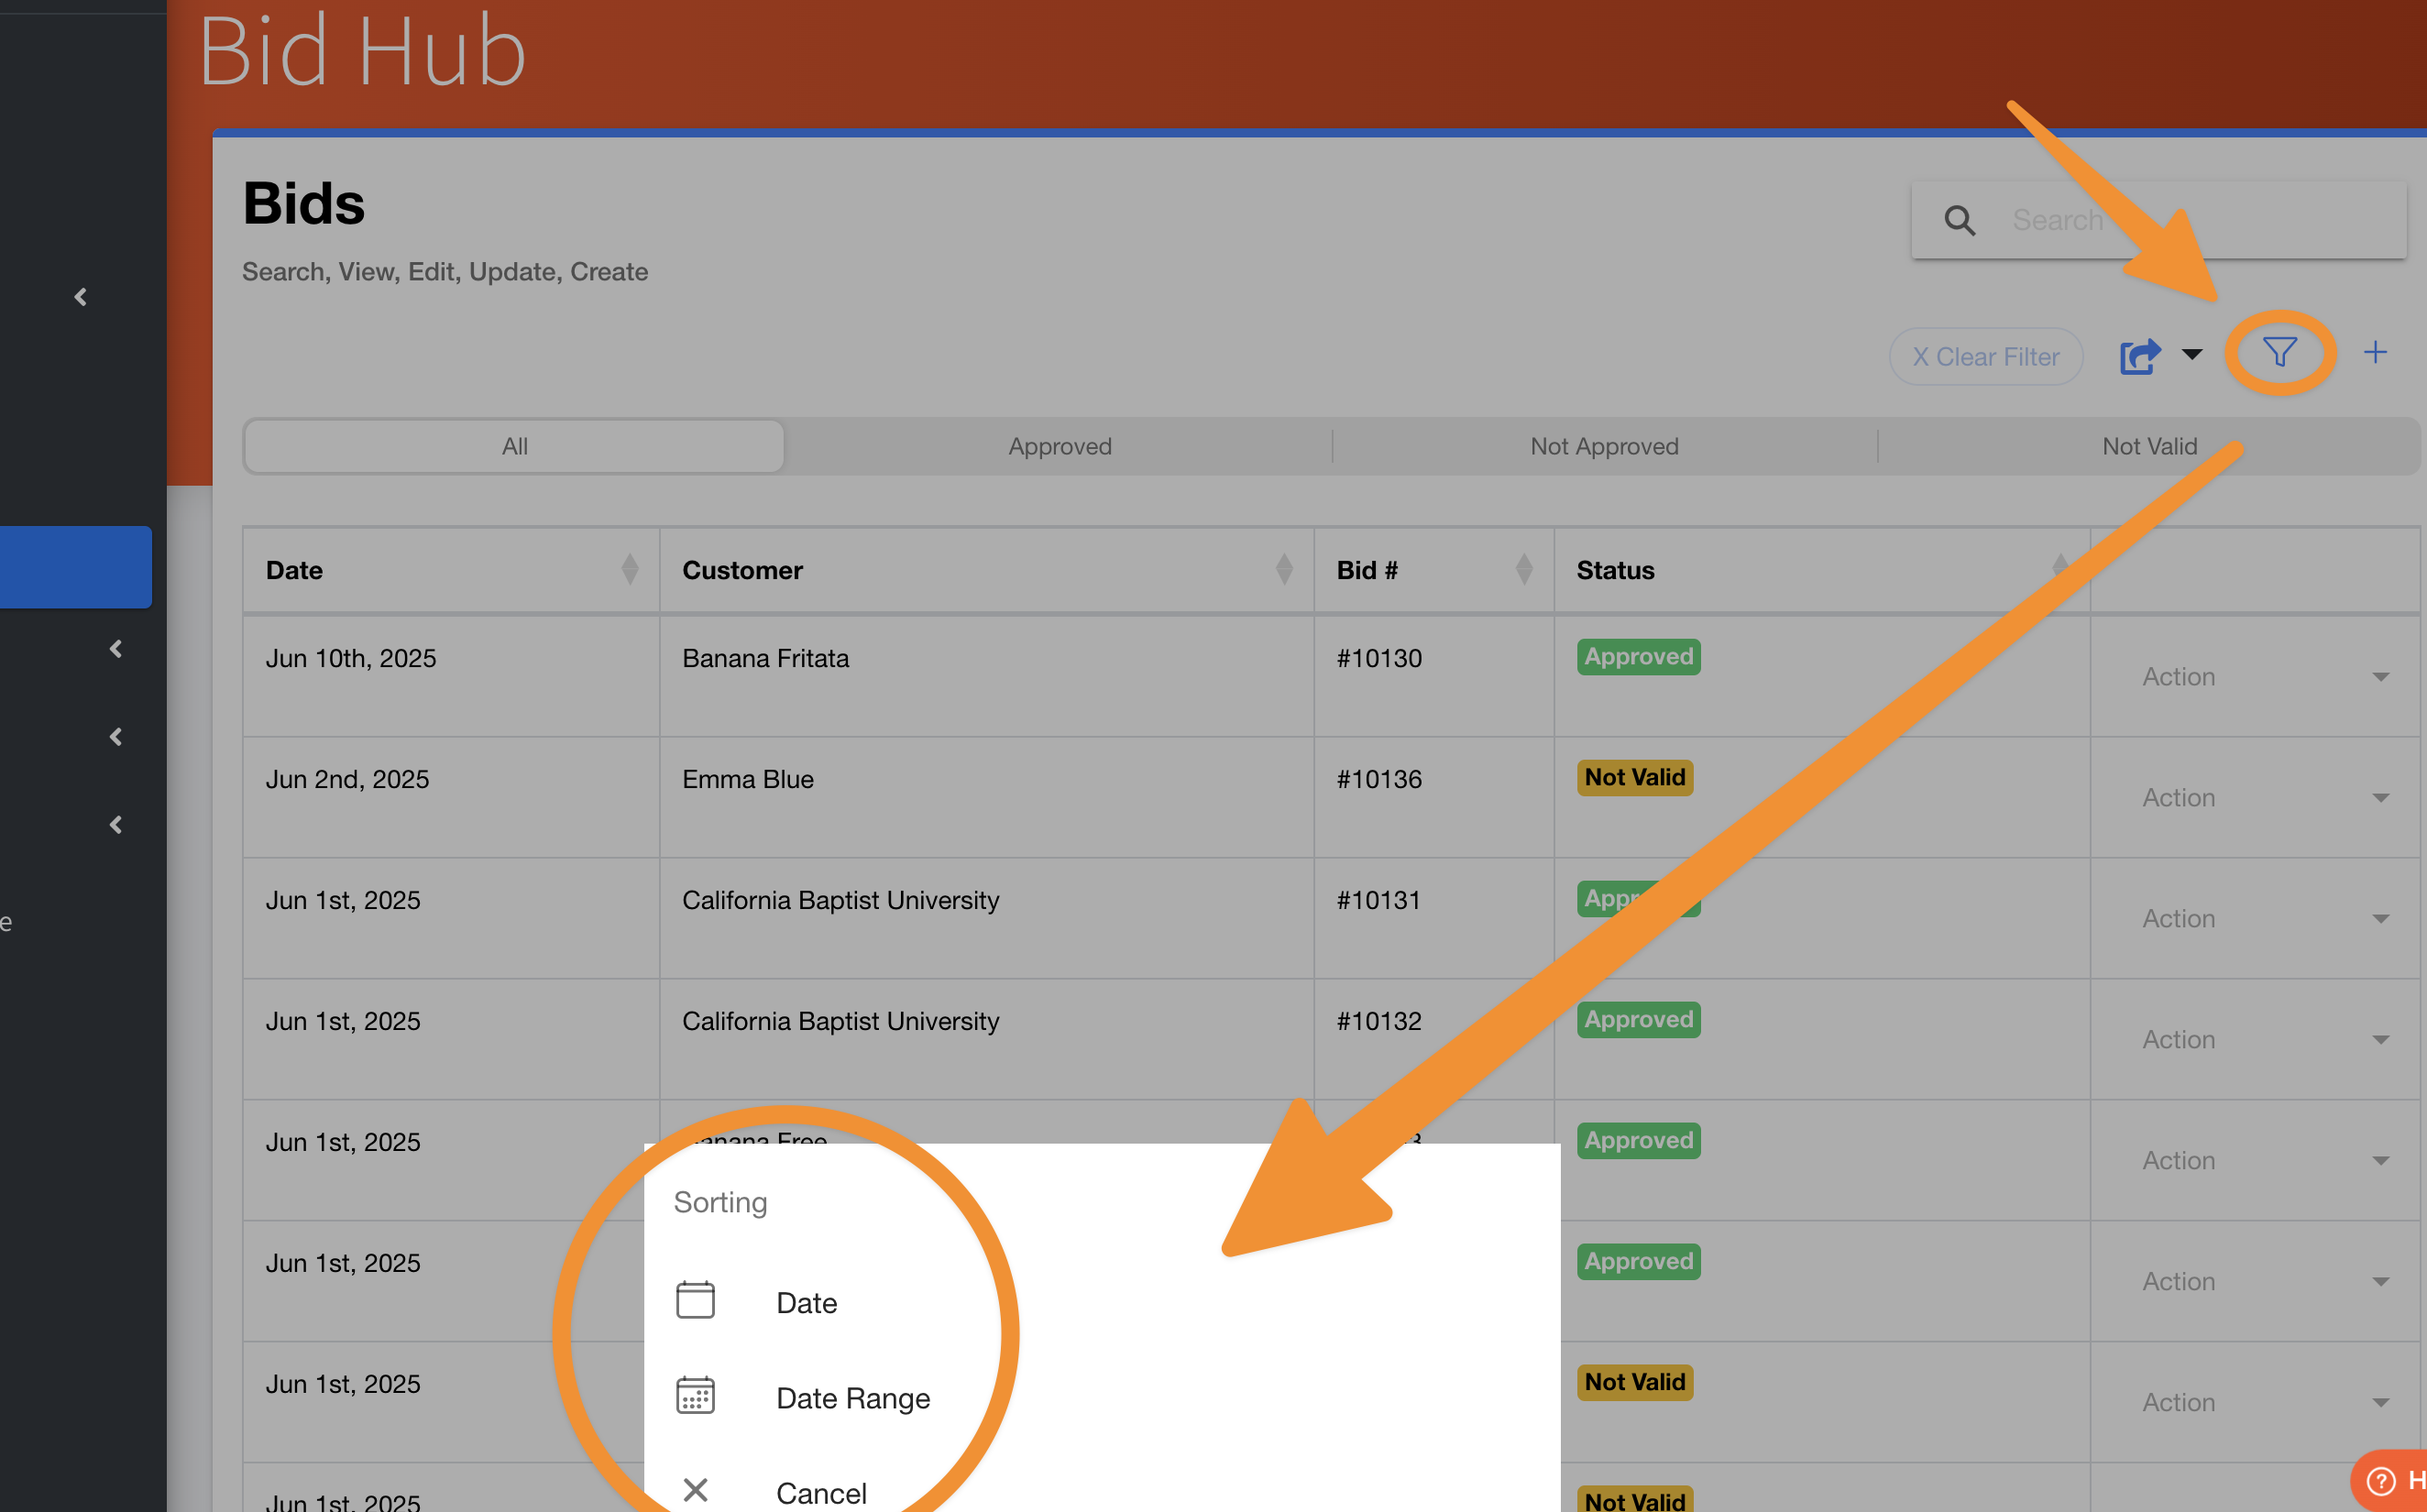Screen dimensions: 2427x1512
Task: Click Approved badge for Banana Fritata
Action: pos(1638,657)
